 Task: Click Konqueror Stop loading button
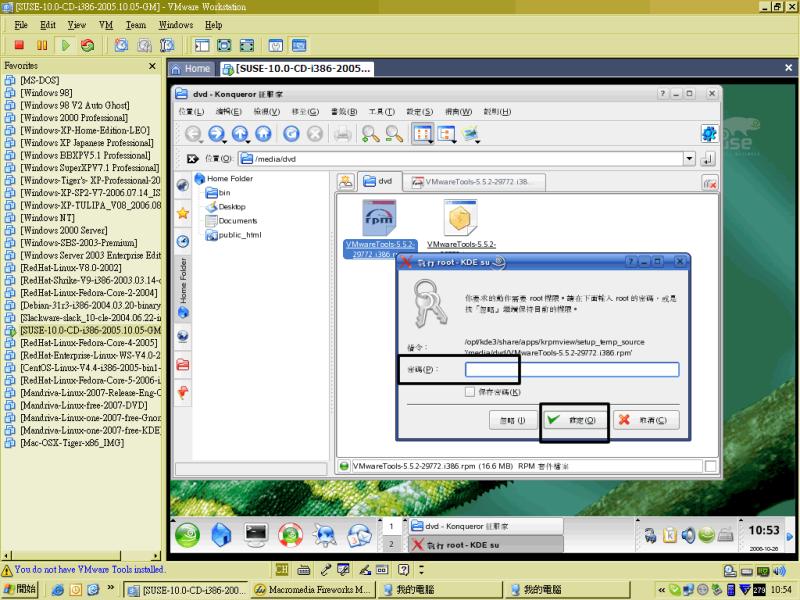coord(315,134)
